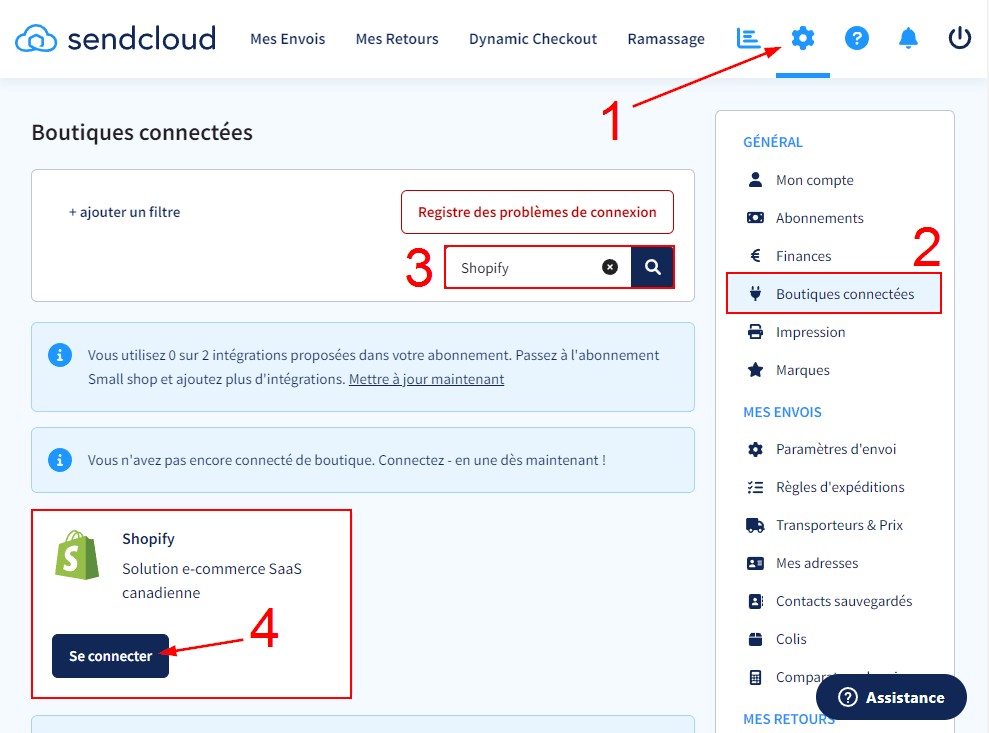The height and width of the screenshot is (733, 989).
Task: Log out using the power icon
Action: (959, 39)
